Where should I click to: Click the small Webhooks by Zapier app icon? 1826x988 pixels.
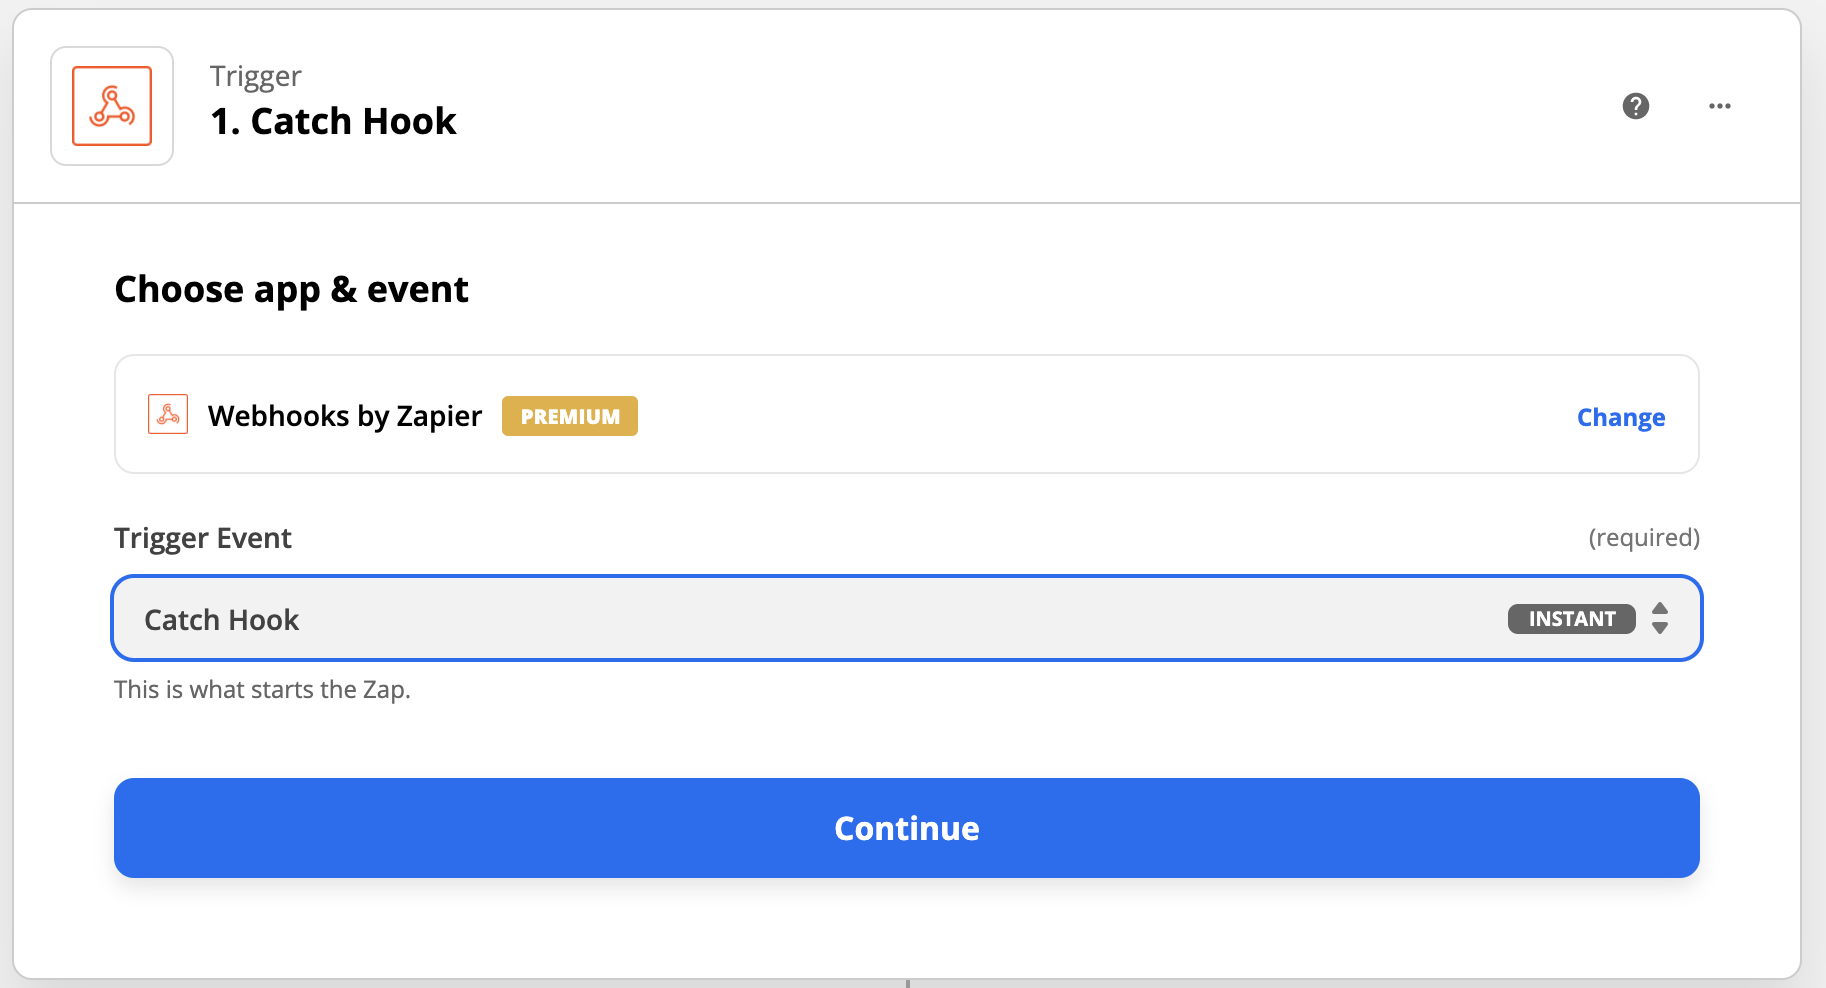click(x=168, y=414)
